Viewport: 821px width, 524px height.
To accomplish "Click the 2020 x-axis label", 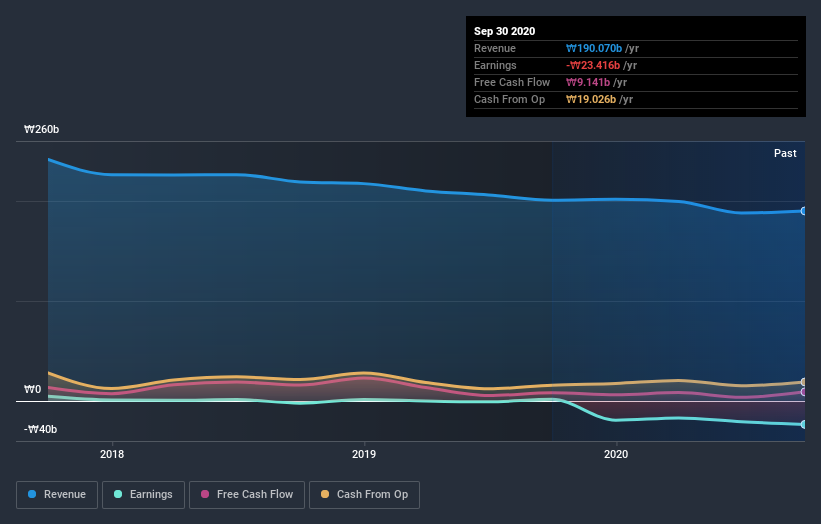I will pos(616,454).
